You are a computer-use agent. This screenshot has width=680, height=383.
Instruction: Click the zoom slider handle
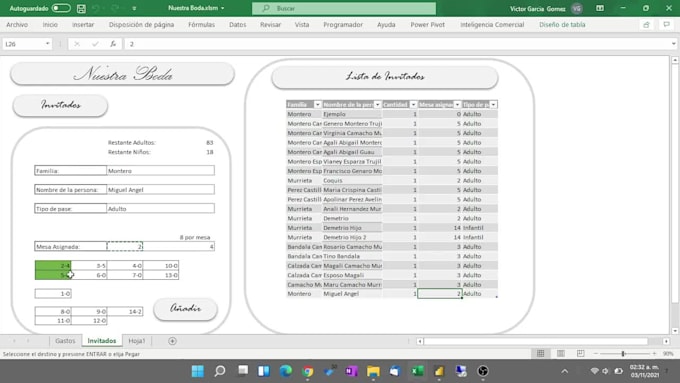pos(623,354)
